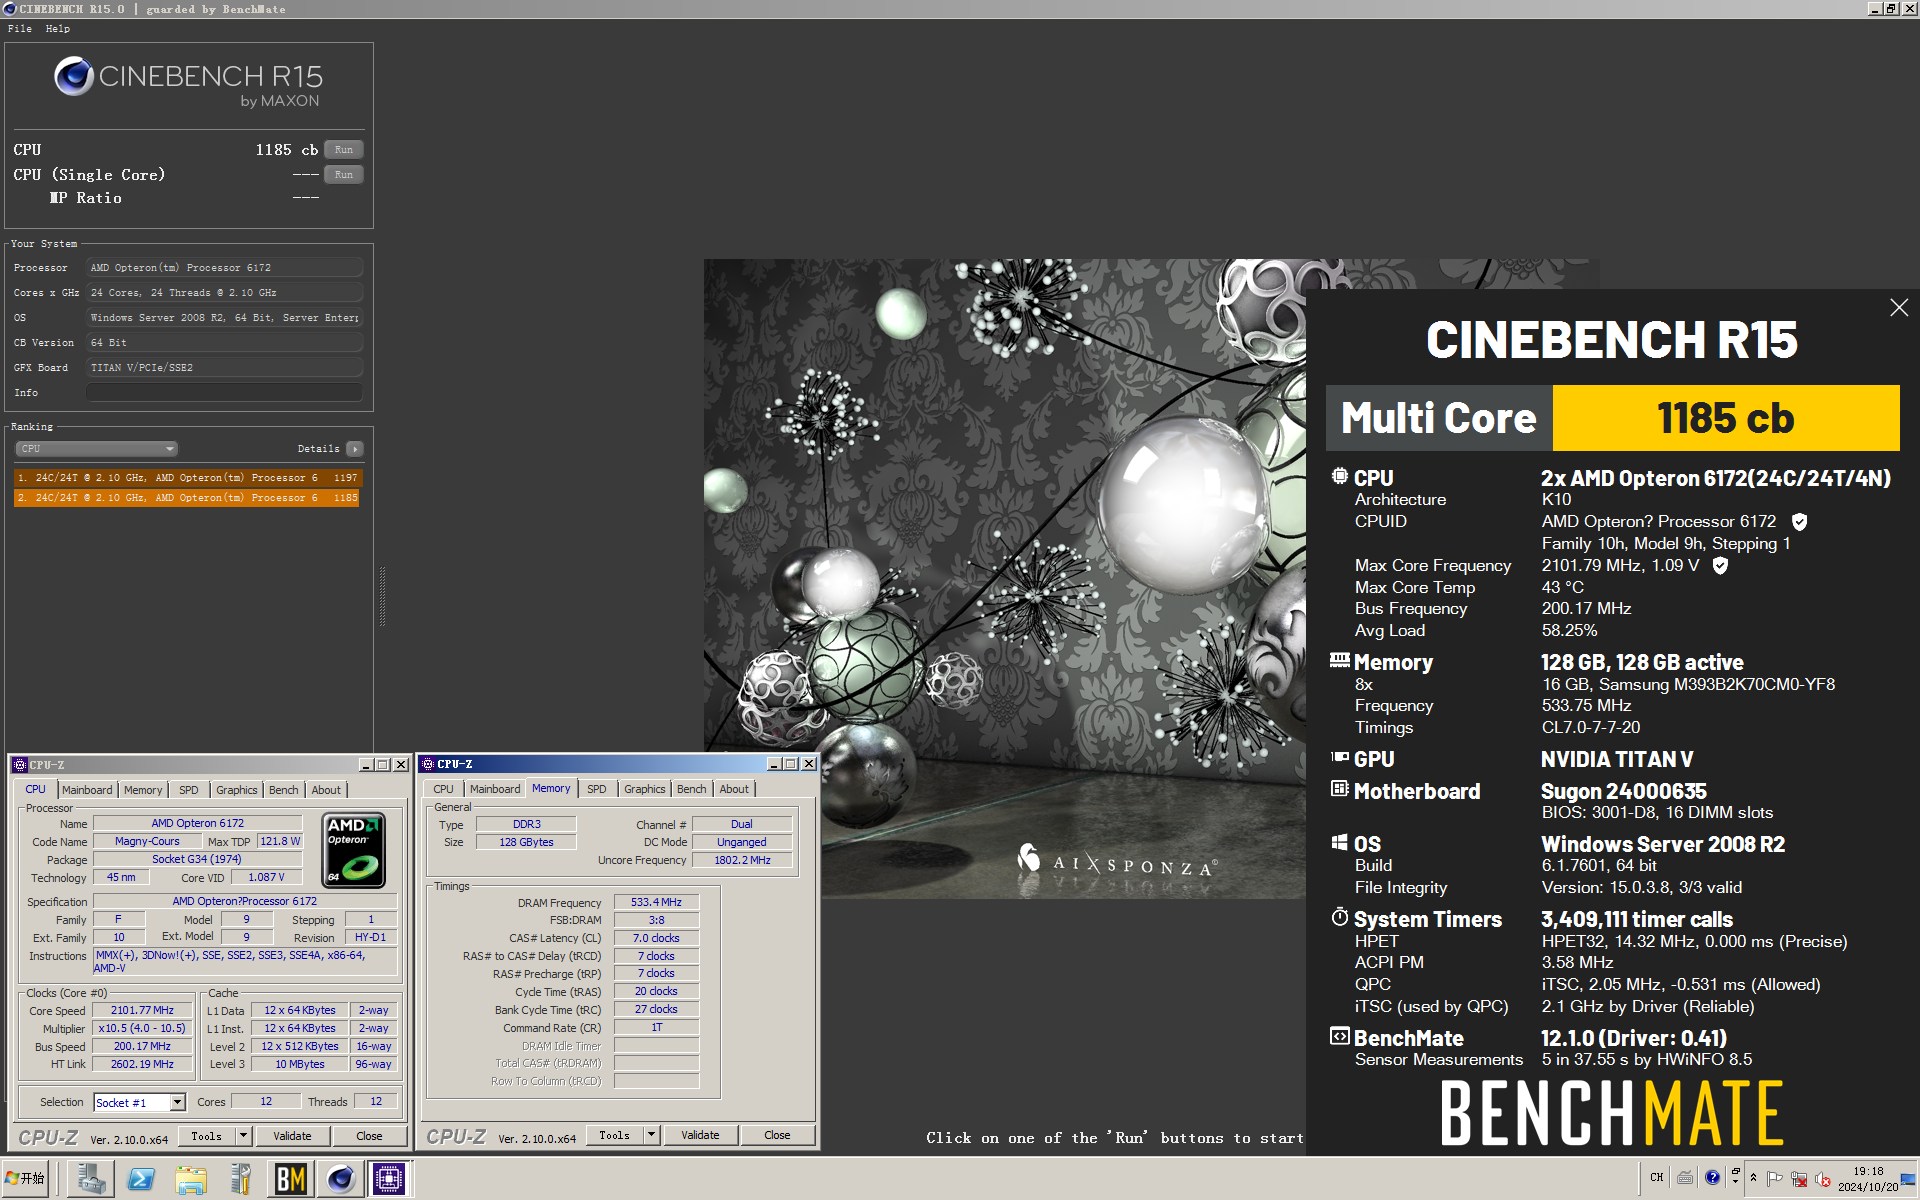
Task: Launch Server Manager from the taskbar
Action: [x=92, y=1179]
